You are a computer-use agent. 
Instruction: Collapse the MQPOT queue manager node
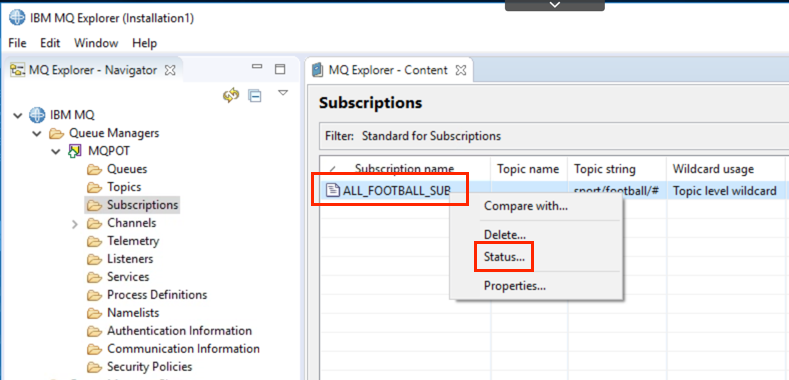(x=55, y=151)
